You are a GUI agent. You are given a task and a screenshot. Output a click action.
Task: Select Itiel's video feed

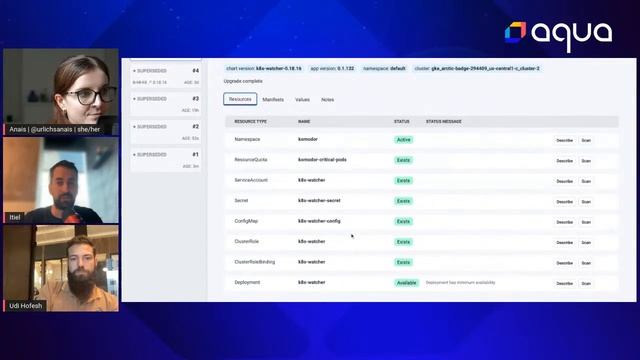(61, 180)
